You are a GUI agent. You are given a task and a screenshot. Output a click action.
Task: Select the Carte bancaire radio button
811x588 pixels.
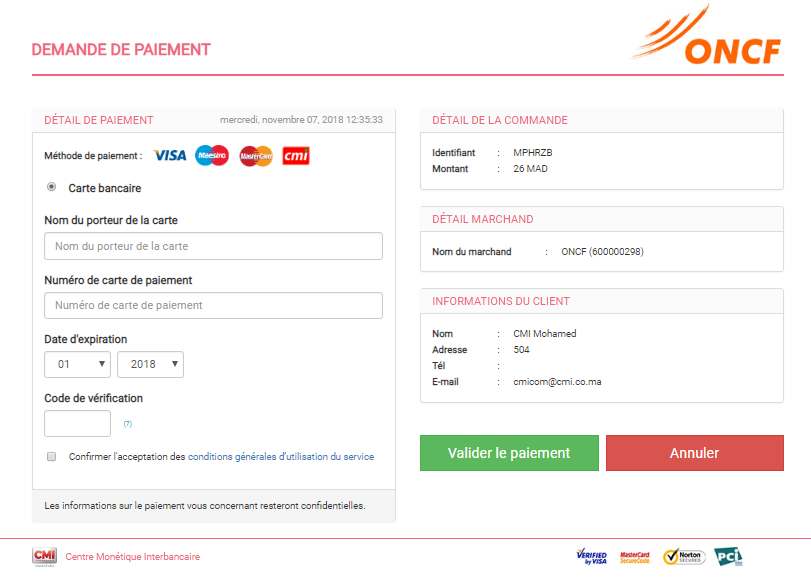click(x=51, y=187)
